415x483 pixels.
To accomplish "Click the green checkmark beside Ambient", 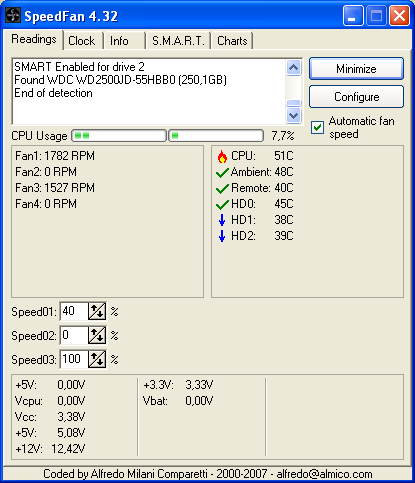I will 222,173.
